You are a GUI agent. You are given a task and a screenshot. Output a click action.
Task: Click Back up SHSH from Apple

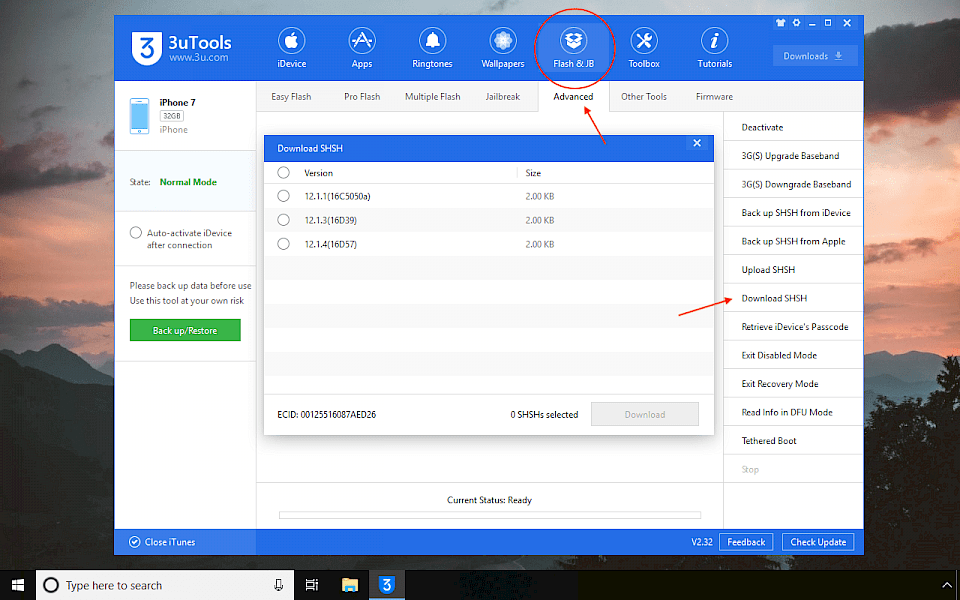[x=793, y=241]
